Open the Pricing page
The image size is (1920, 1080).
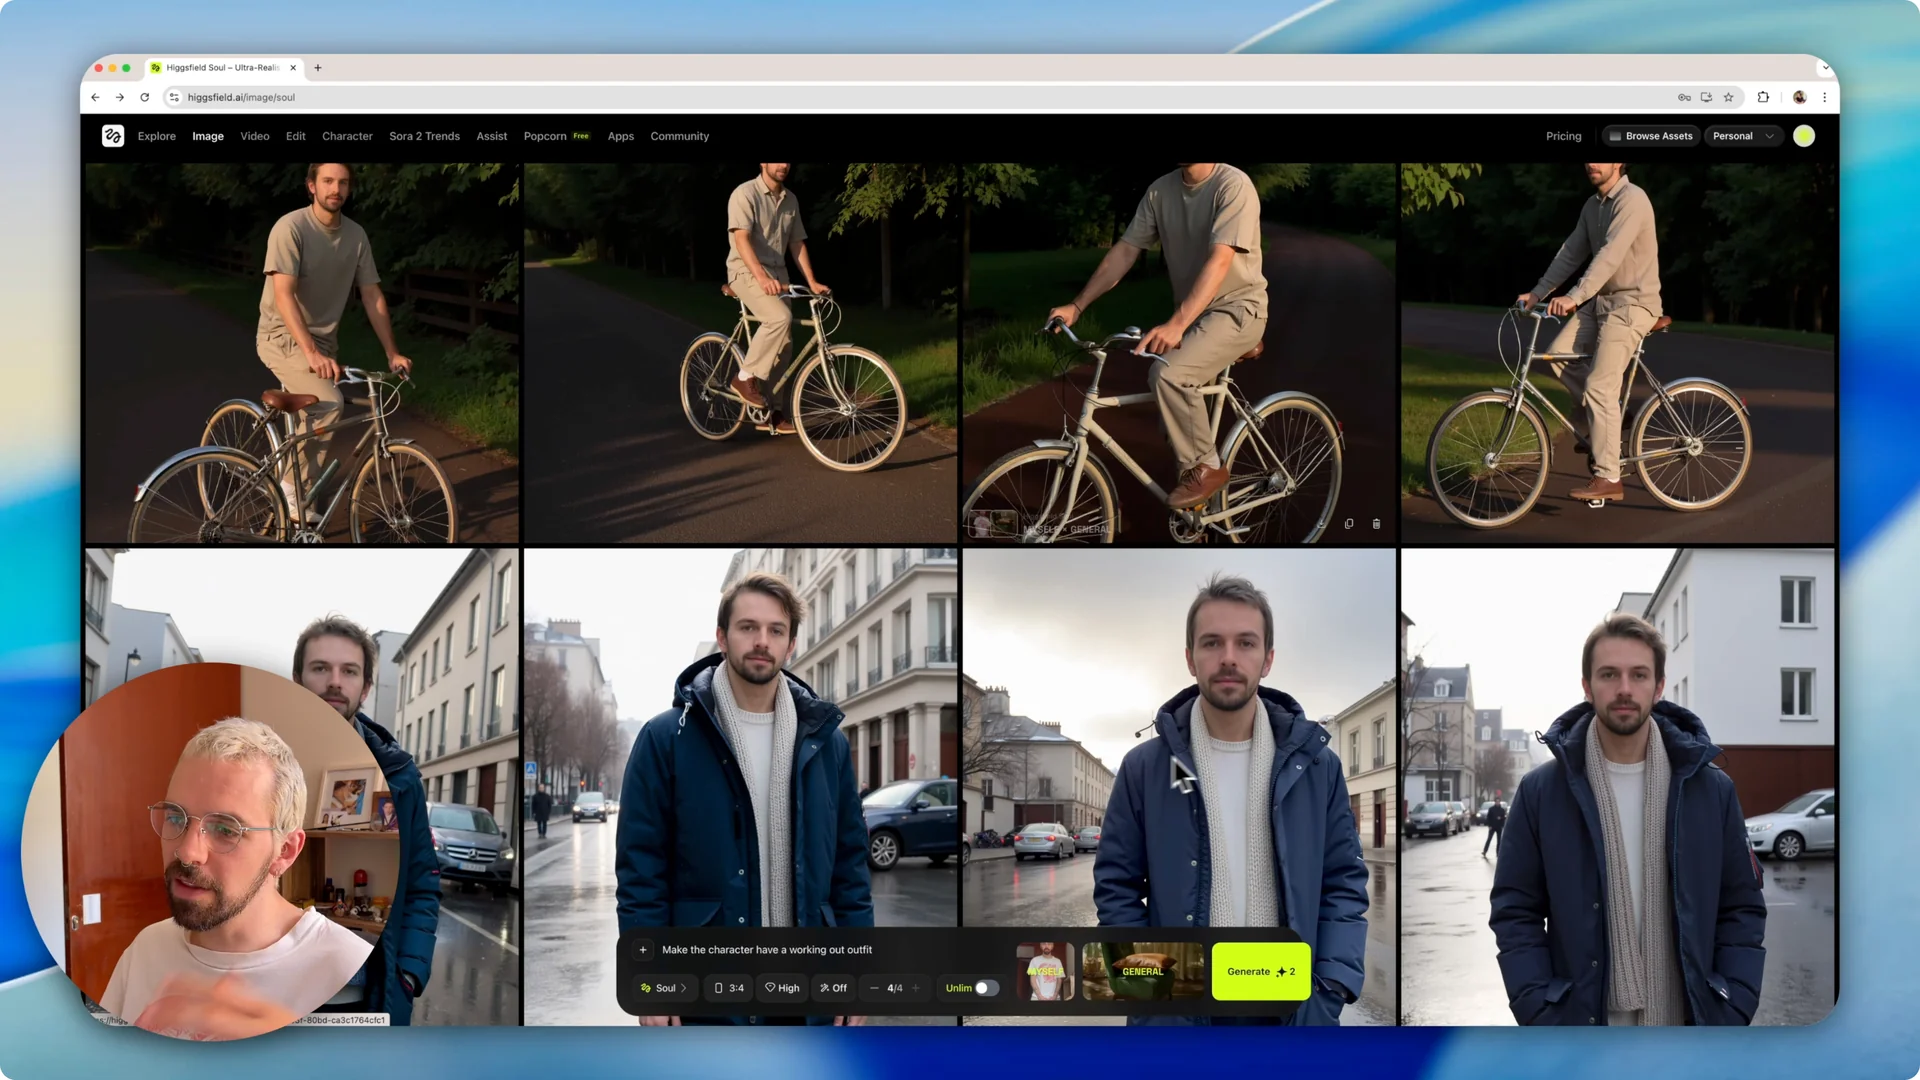pos(1564,135)
